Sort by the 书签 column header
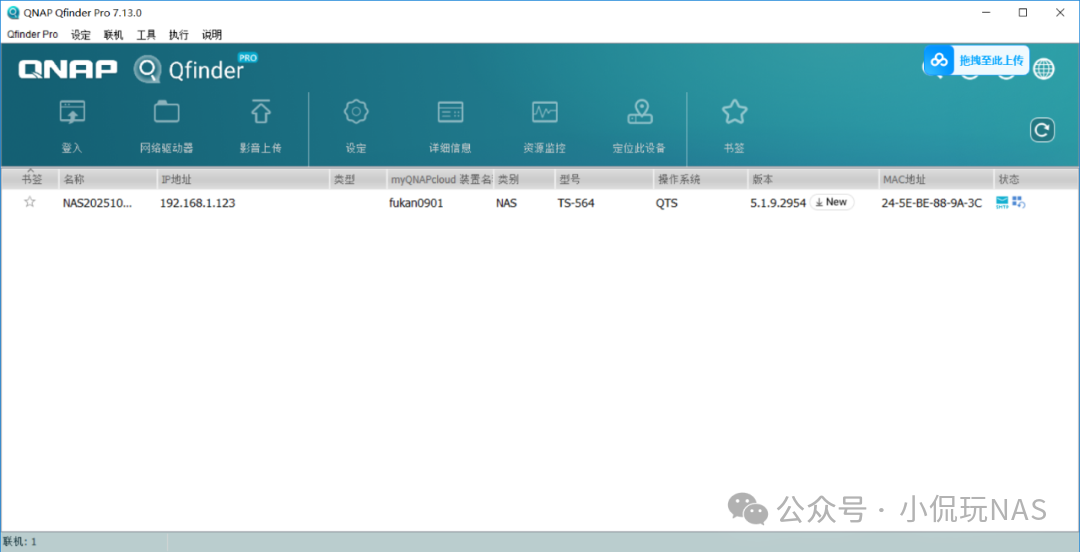The image size is (1080, 552). 30,179
